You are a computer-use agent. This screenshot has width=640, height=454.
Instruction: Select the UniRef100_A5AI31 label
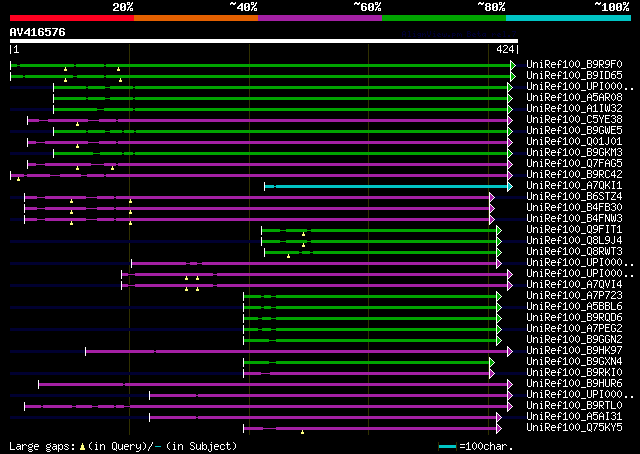(574, 417)
